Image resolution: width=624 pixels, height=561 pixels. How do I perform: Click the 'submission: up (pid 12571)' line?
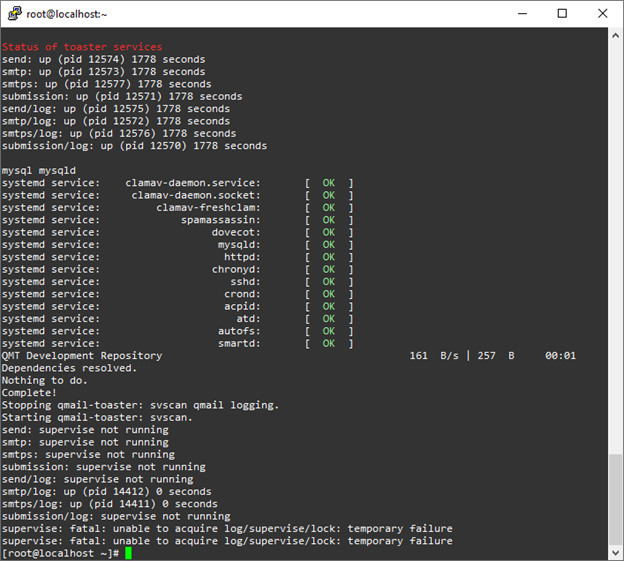[122, 96]
